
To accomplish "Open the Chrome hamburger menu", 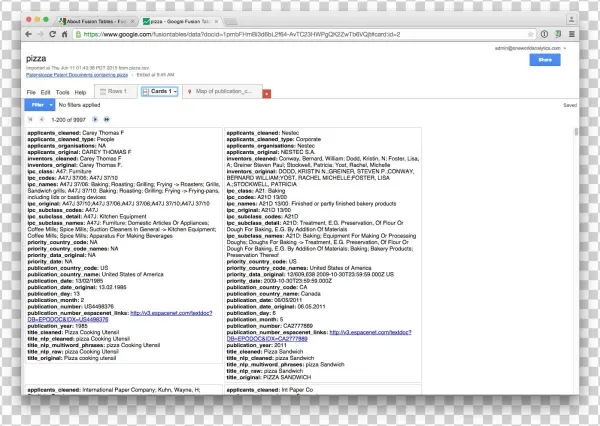I will [572, 34].
